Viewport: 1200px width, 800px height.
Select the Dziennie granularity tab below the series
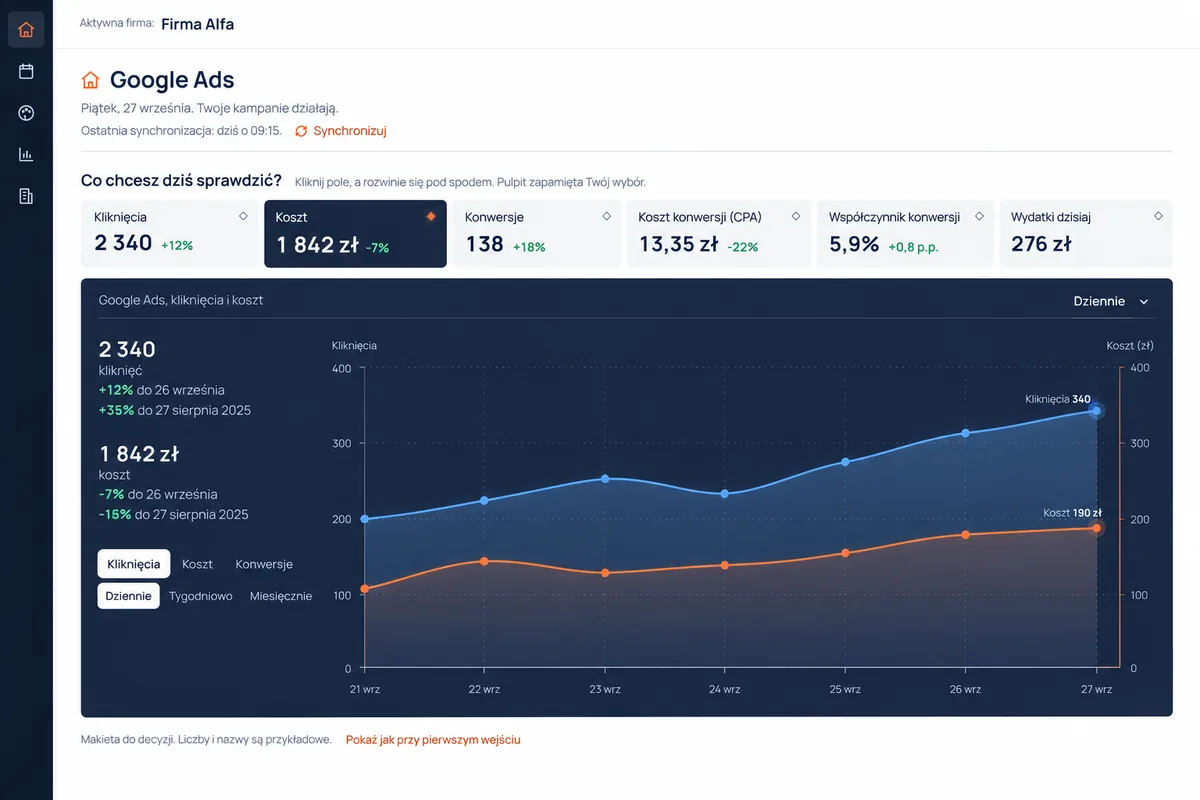click(128, 596)
